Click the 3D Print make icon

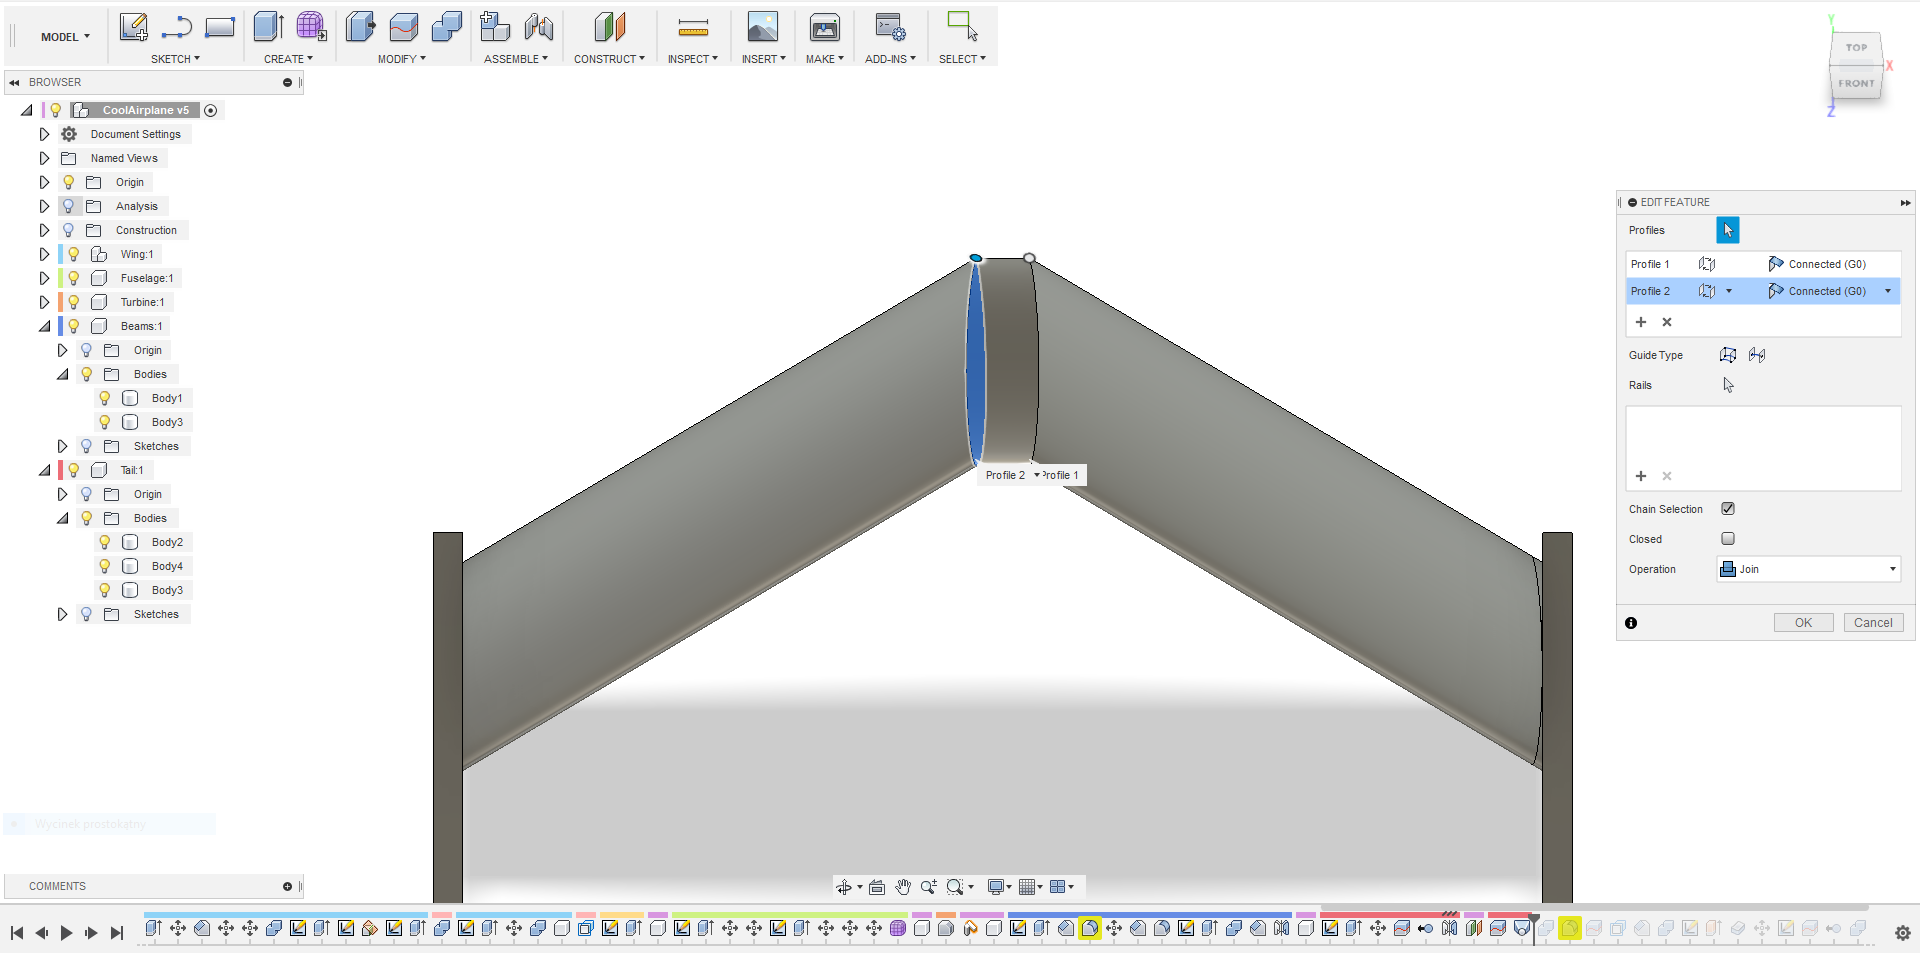click(x=825, y=27)
